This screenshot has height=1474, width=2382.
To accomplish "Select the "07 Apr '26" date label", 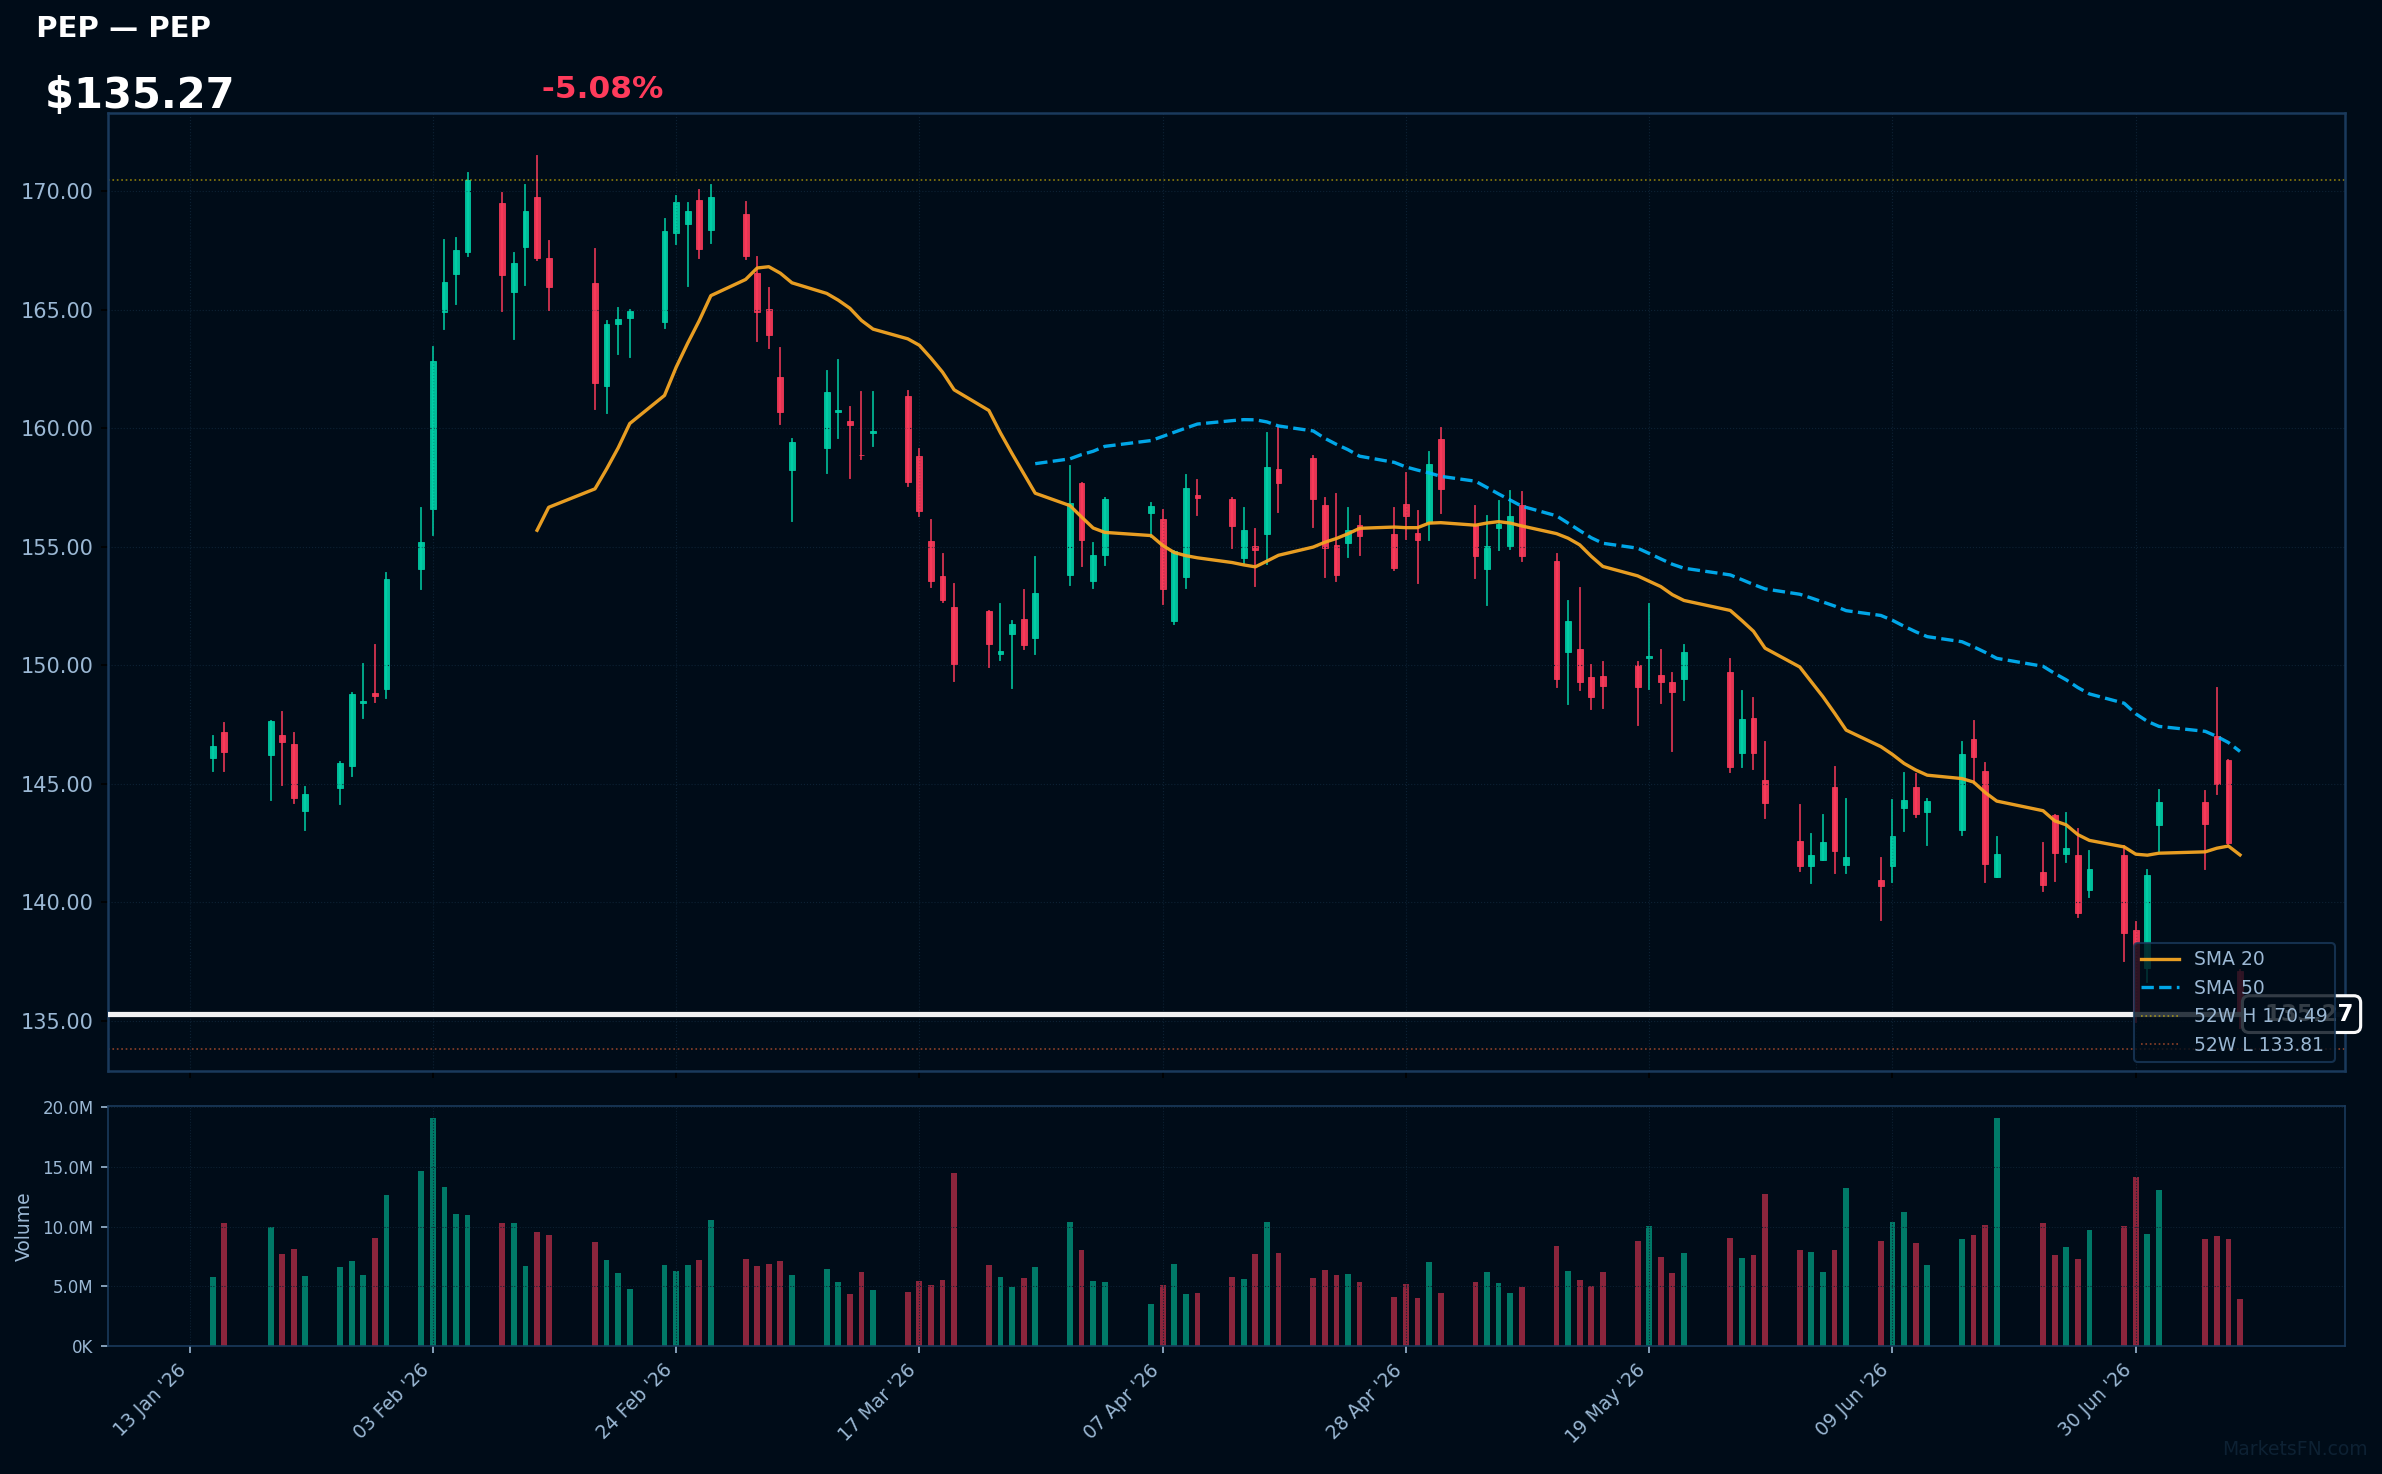I will pyautogui.click(x=1121, y=1400).
